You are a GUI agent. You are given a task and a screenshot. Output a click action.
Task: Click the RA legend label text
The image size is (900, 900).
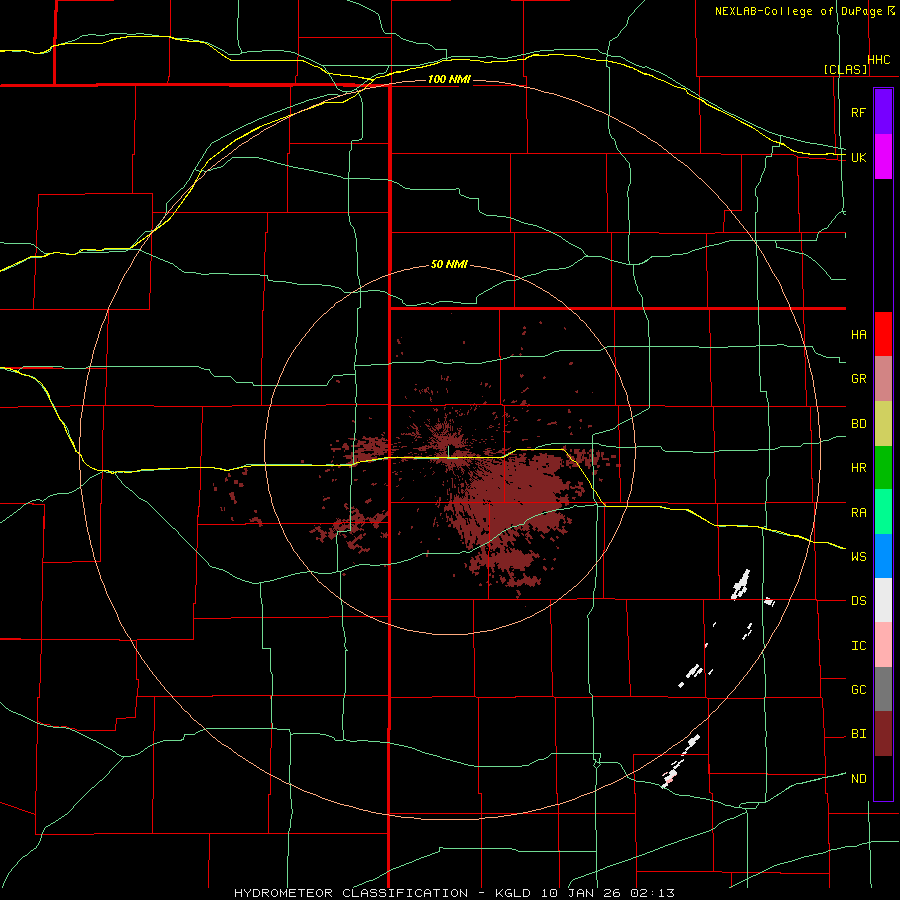[x=859, y=512]
